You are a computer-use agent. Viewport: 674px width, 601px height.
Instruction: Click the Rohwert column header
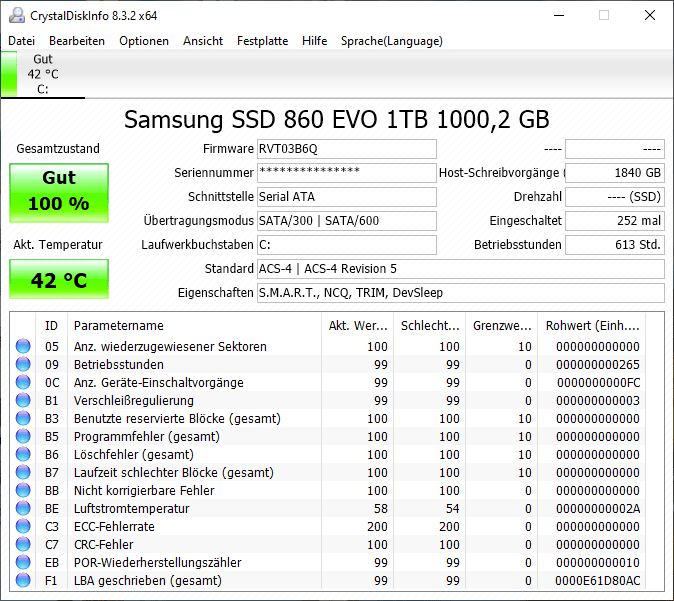click(592, 325)
